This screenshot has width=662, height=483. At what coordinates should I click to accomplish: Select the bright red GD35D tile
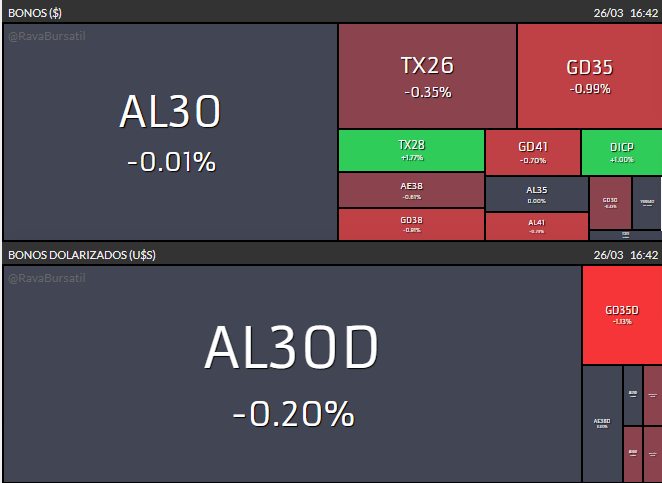(621, 315)
